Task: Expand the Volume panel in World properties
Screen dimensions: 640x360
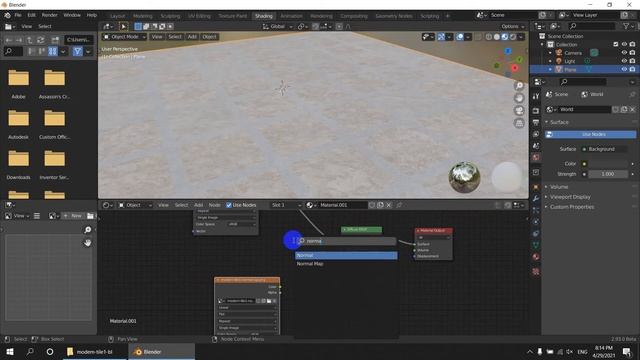Action: (x=559, y=187)
